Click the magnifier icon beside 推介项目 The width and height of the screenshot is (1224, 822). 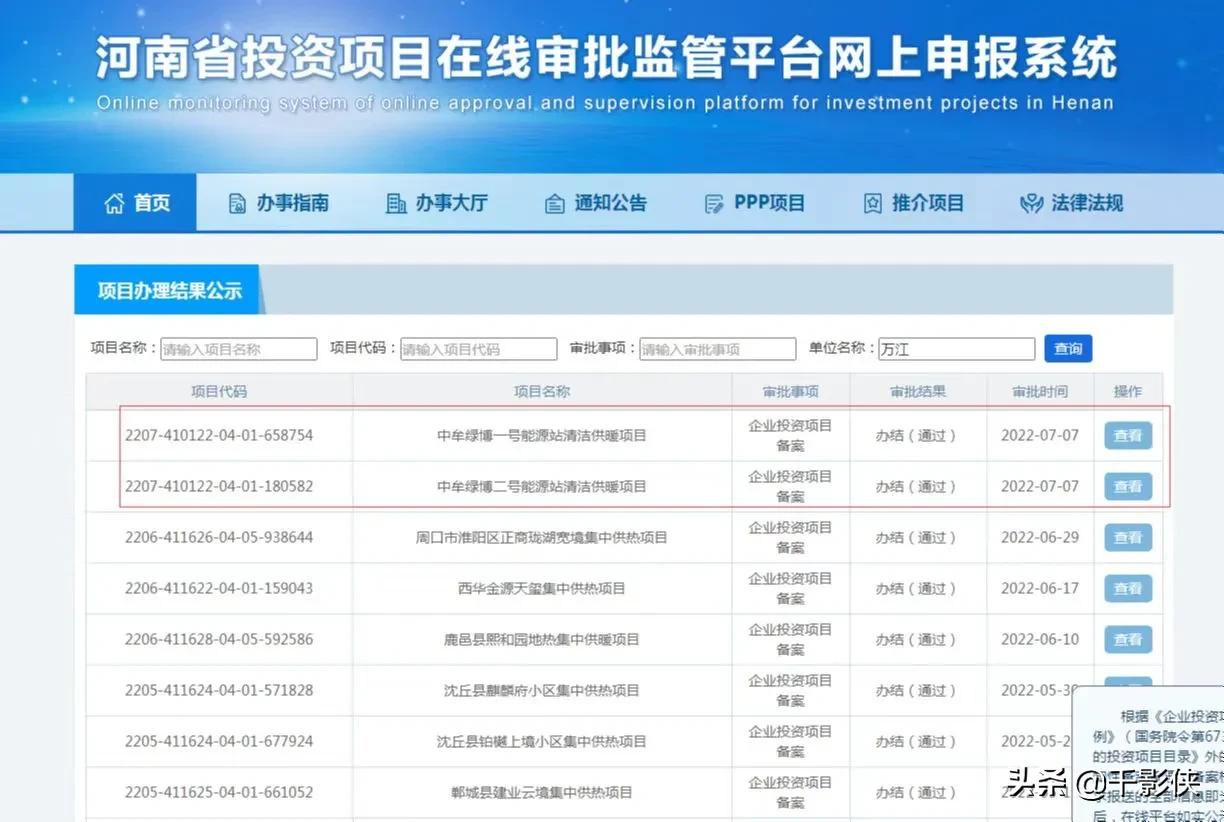[x=873, y=202]
